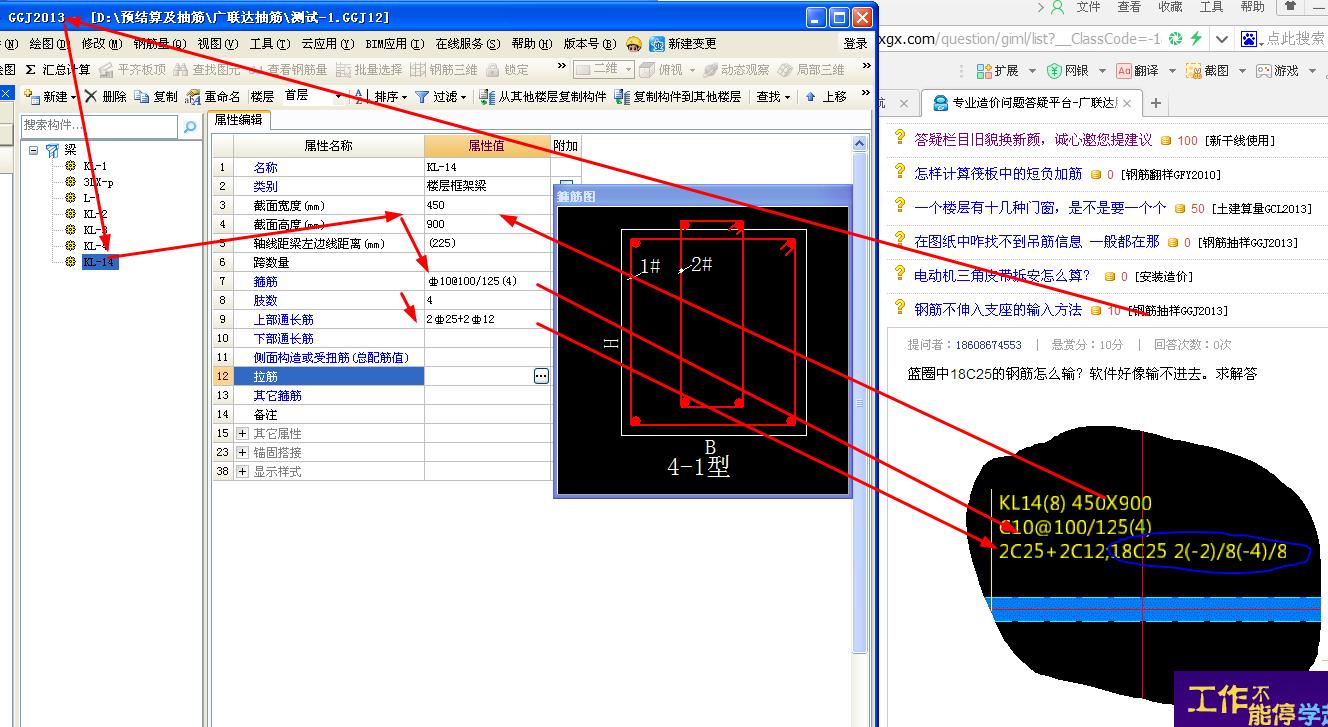Click the 复制 copy component icon
Image resolution: width=1328 pixels, height=727 pixels.
click(x=142, y=97)
